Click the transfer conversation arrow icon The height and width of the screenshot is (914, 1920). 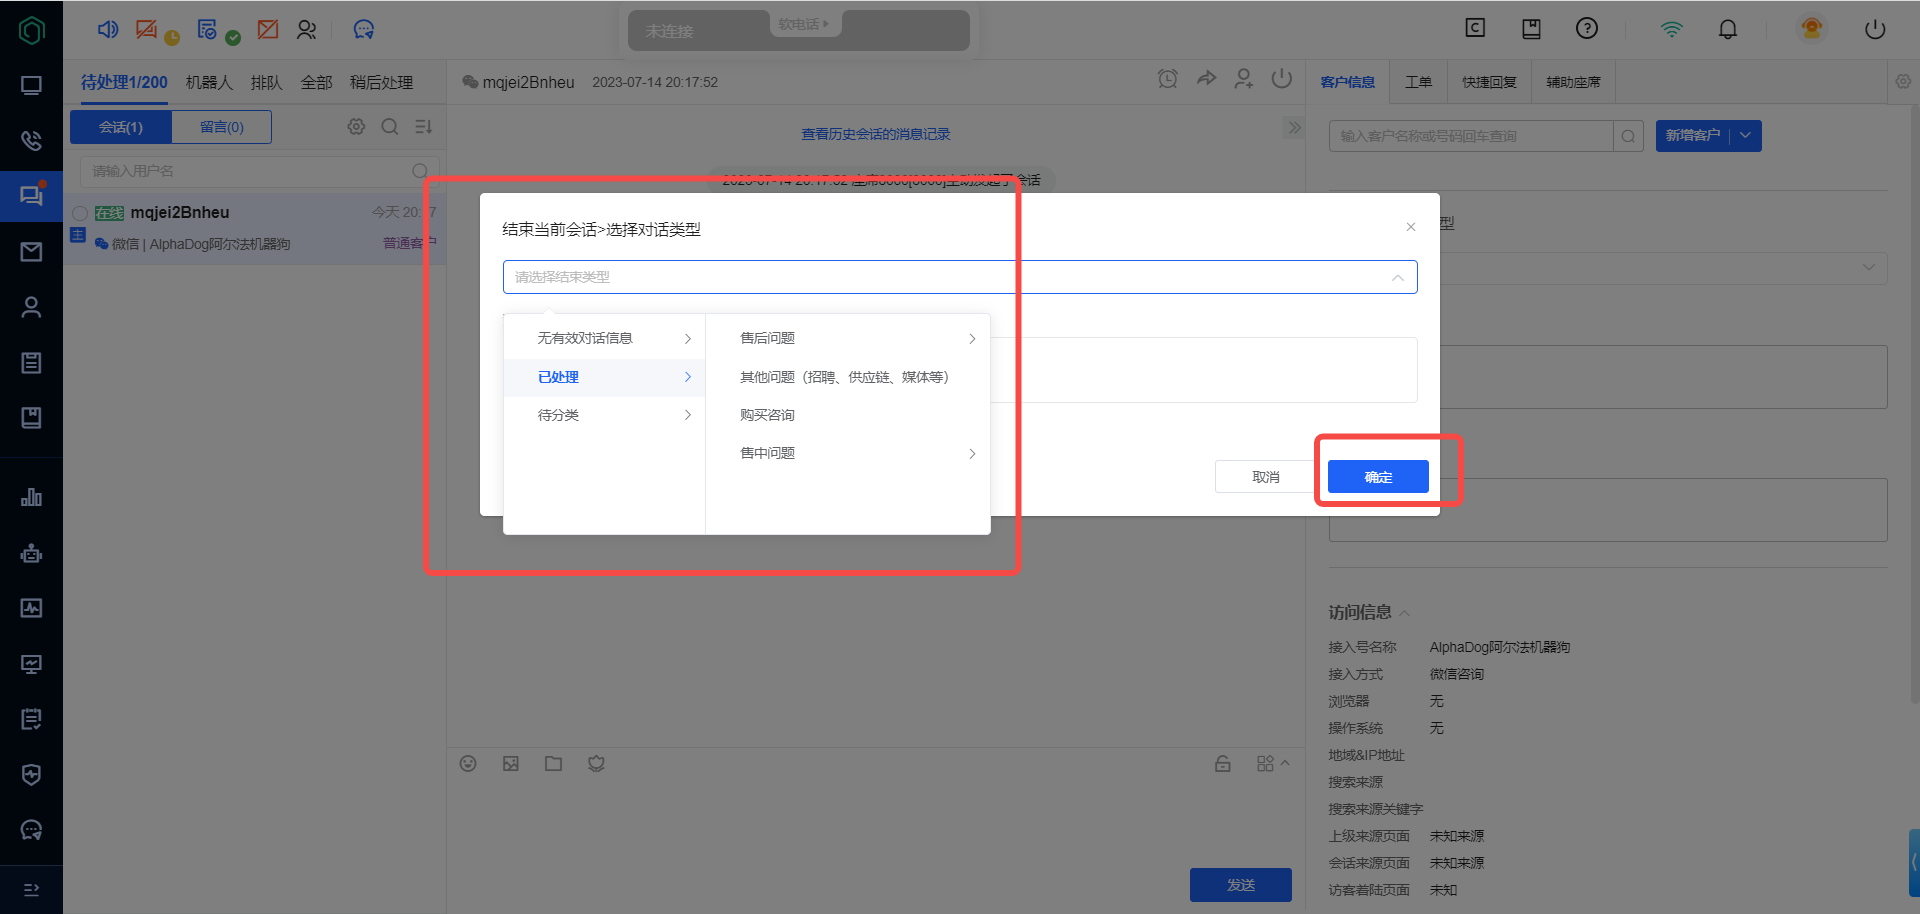coord(1206,79)
